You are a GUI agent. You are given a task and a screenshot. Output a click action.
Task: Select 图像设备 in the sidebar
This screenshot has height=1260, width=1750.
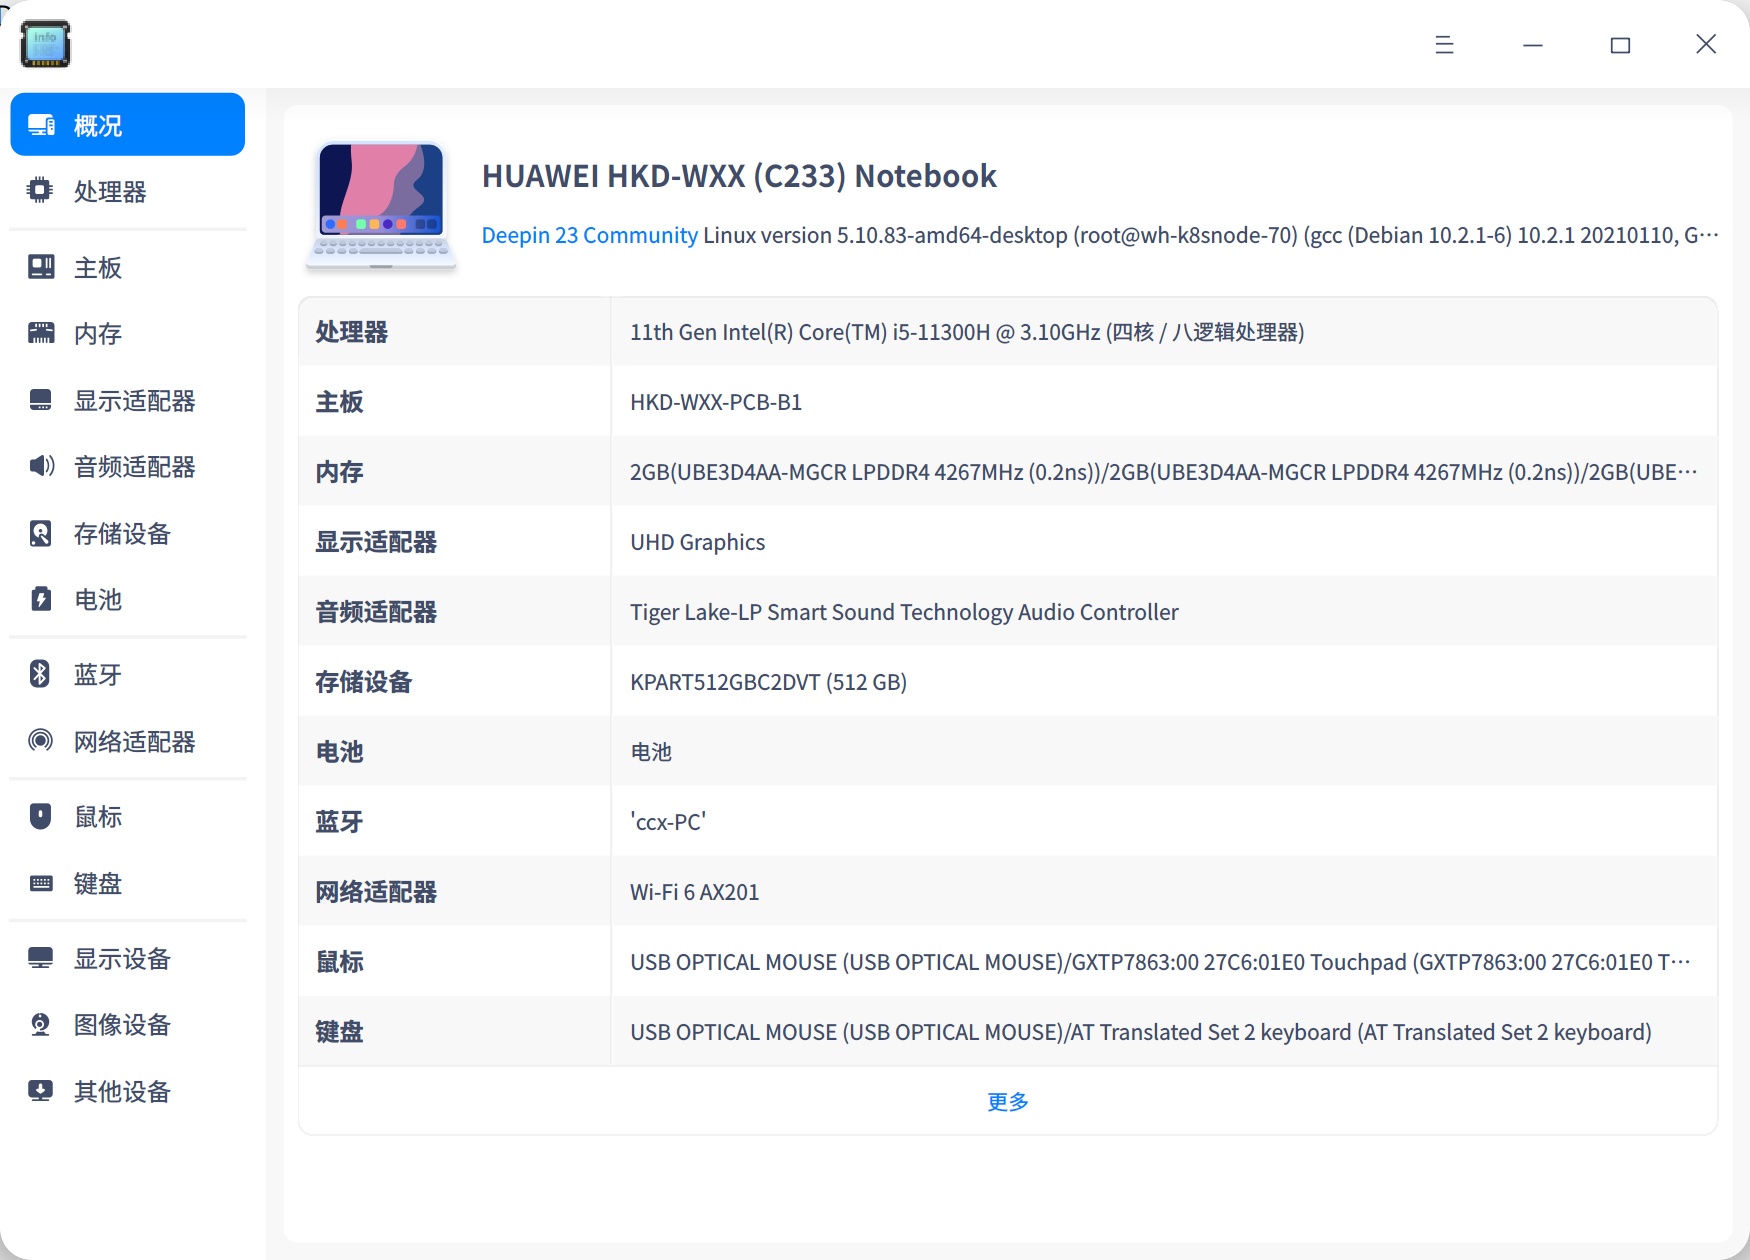coord(128,1024)
